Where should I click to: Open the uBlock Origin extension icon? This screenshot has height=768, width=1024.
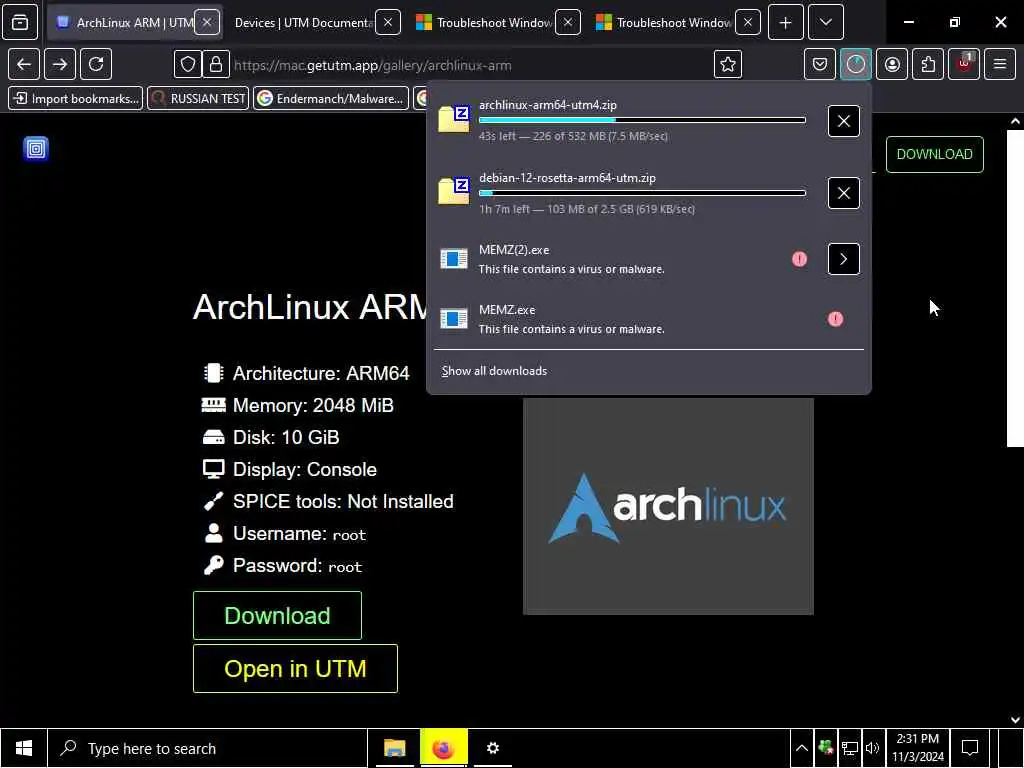coord(964,64)
